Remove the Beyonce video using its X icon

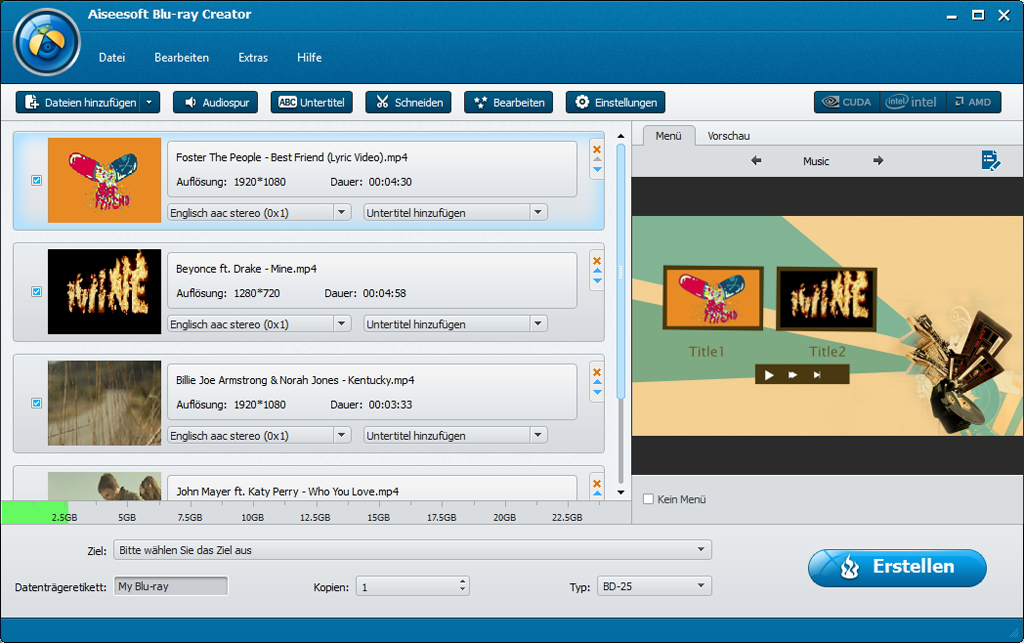pyautogui.click(x=596, y=259)
